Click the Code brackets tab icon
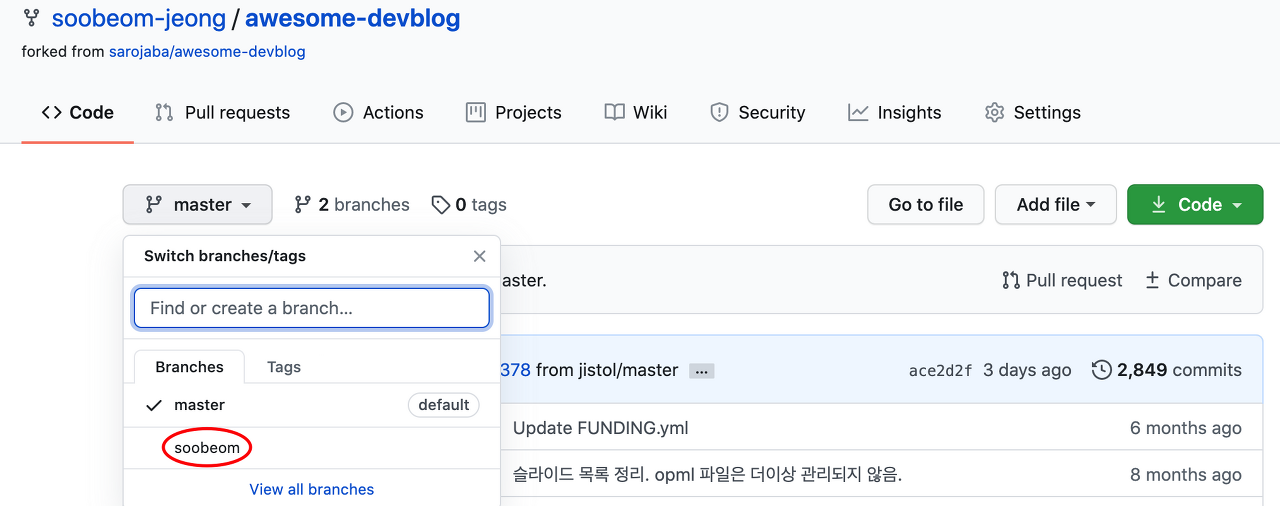This screenshot has width=1280, height=506. tap(51, 112)
